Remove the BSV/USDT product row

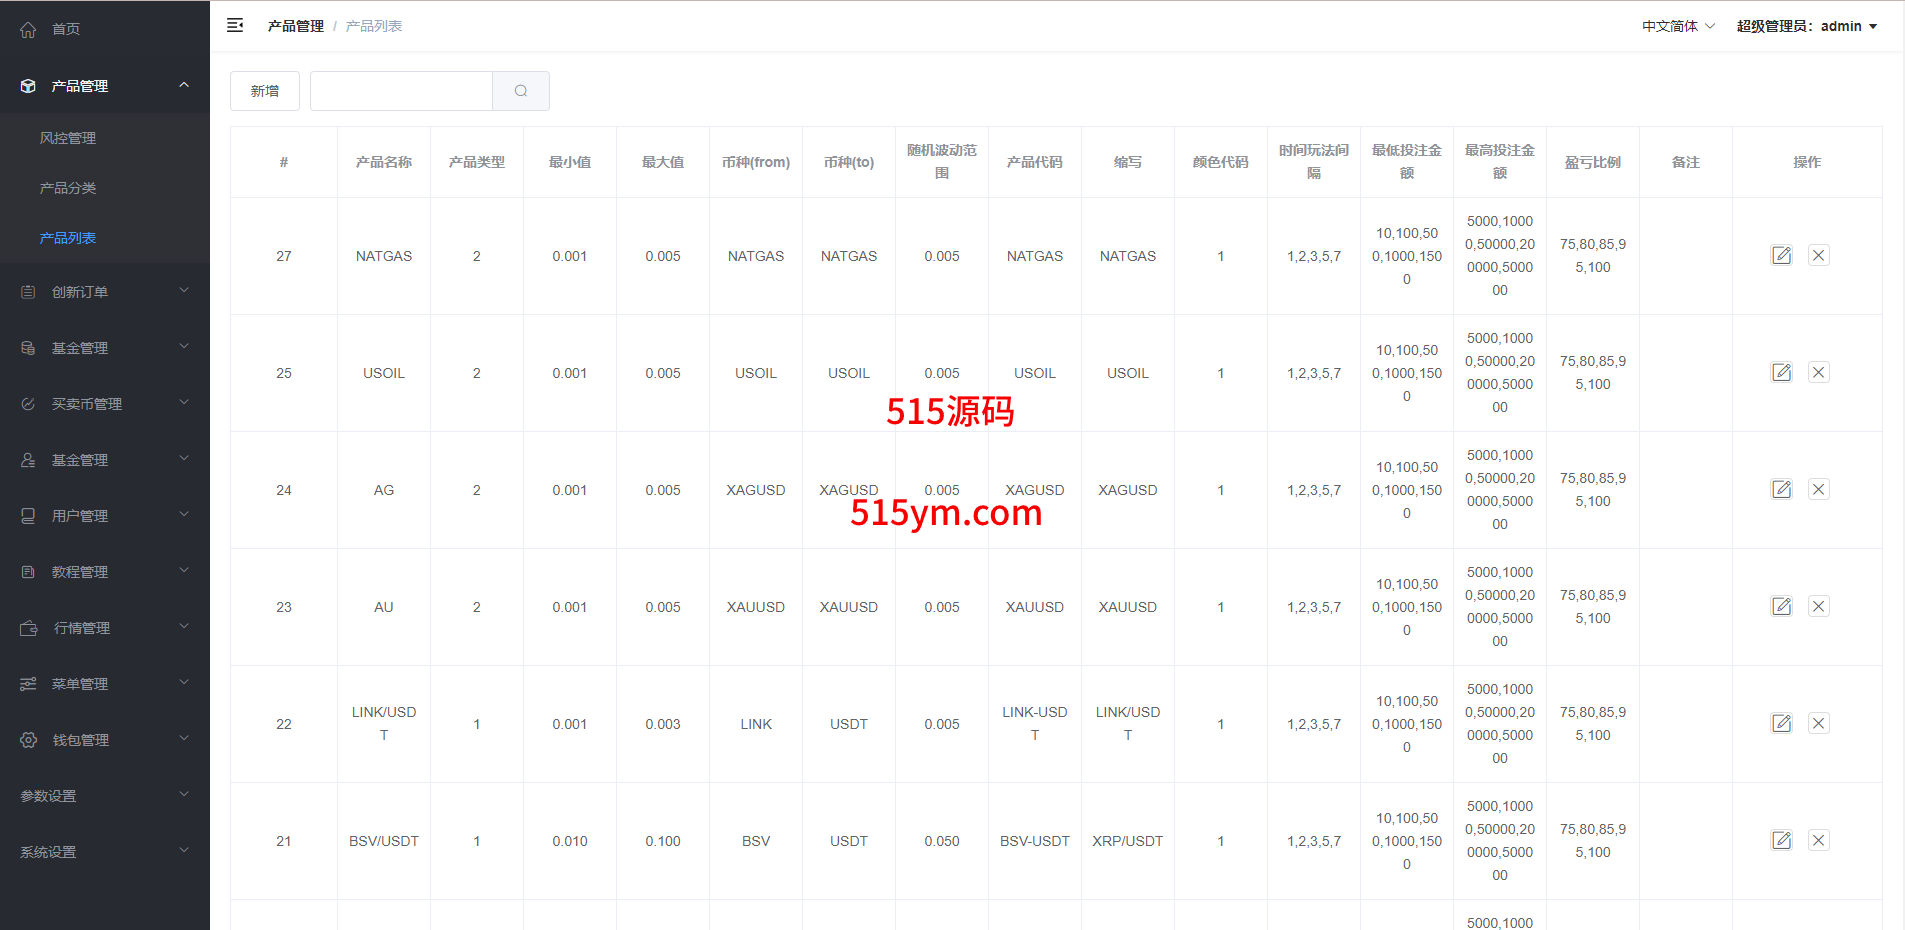[x=1818, y=841]
